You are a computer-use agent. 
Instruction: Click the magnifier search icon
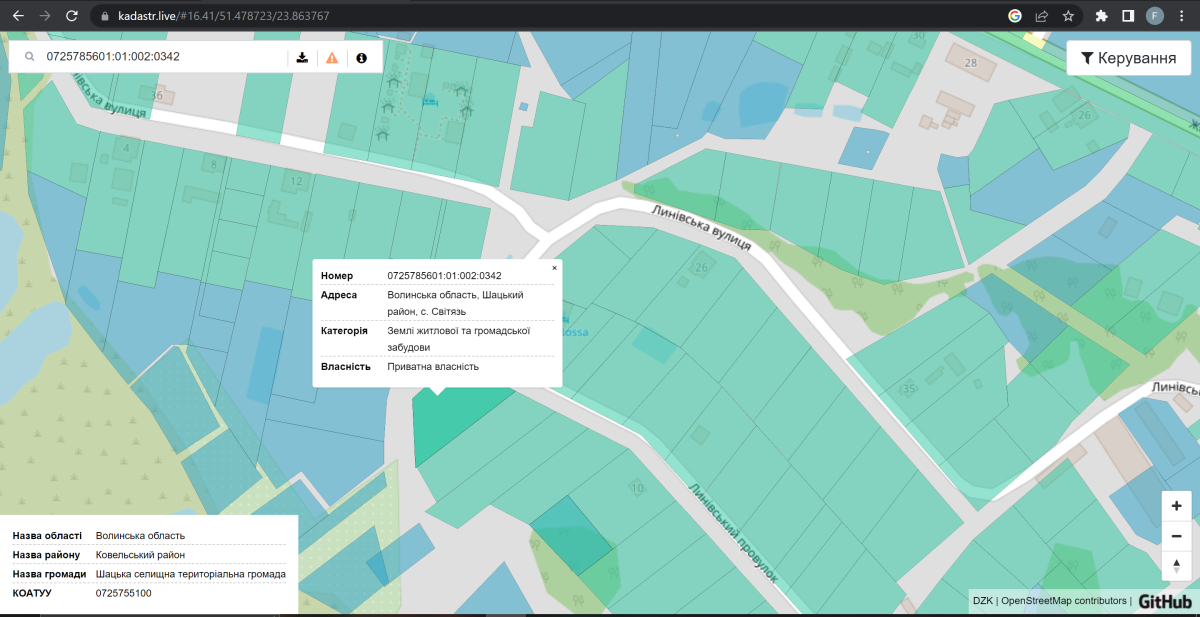(30, 57)
